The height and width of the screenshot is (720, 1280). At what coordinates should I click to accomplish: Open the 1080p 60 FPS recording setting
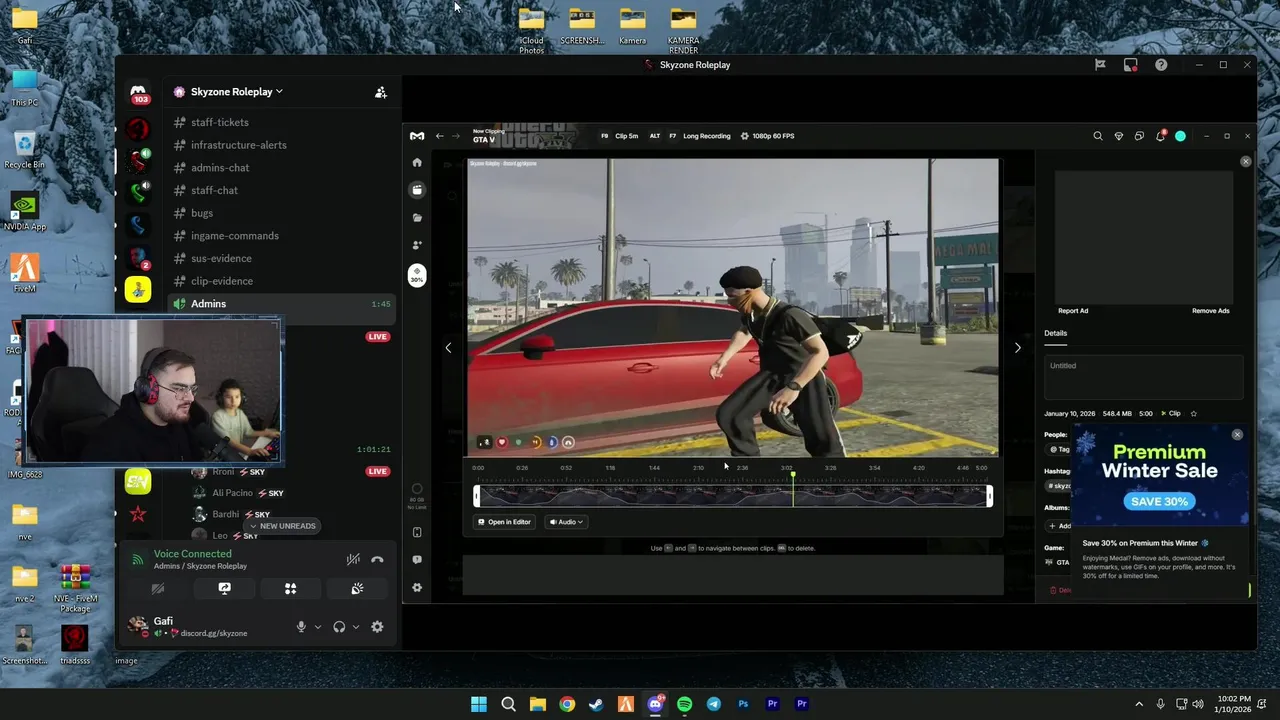tap(767, 136)
